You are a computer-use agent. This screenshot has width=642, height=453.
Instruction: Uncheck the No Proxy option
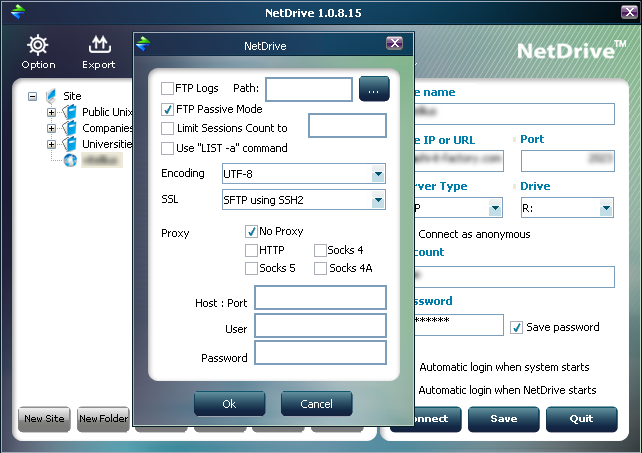pos(251,231)
